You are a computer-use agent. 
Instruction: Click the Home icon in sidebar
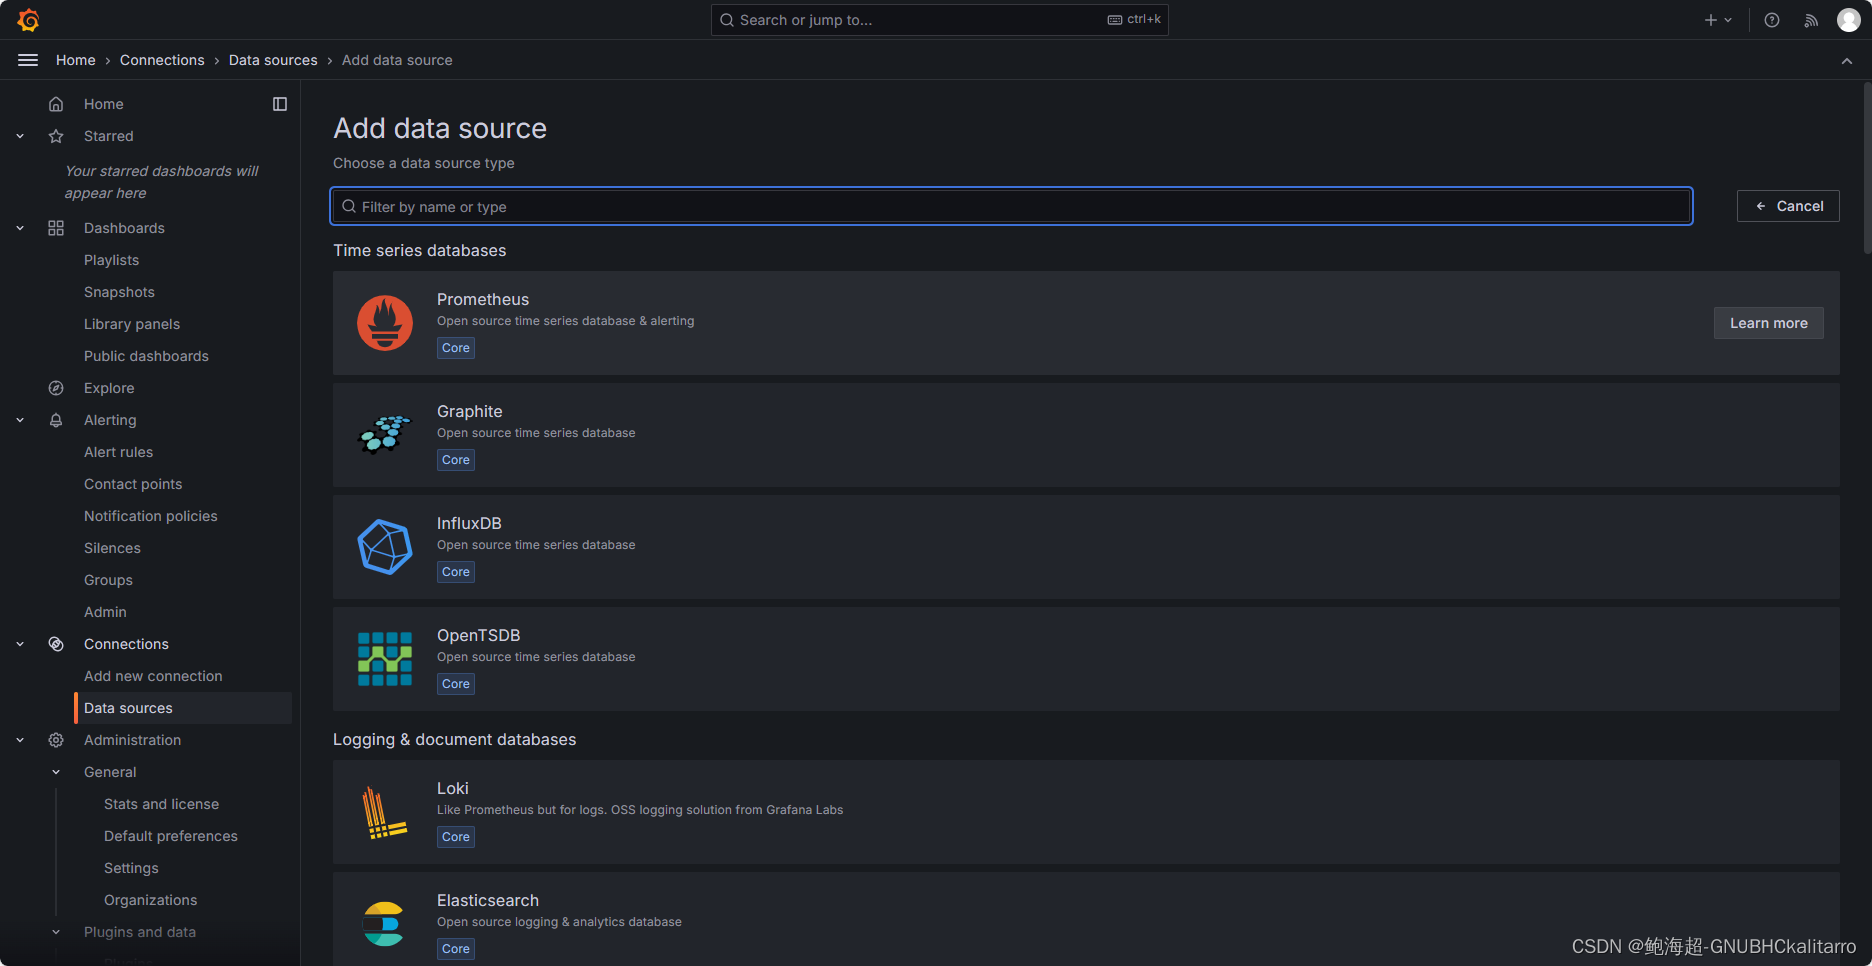click(x=56, y=104)
